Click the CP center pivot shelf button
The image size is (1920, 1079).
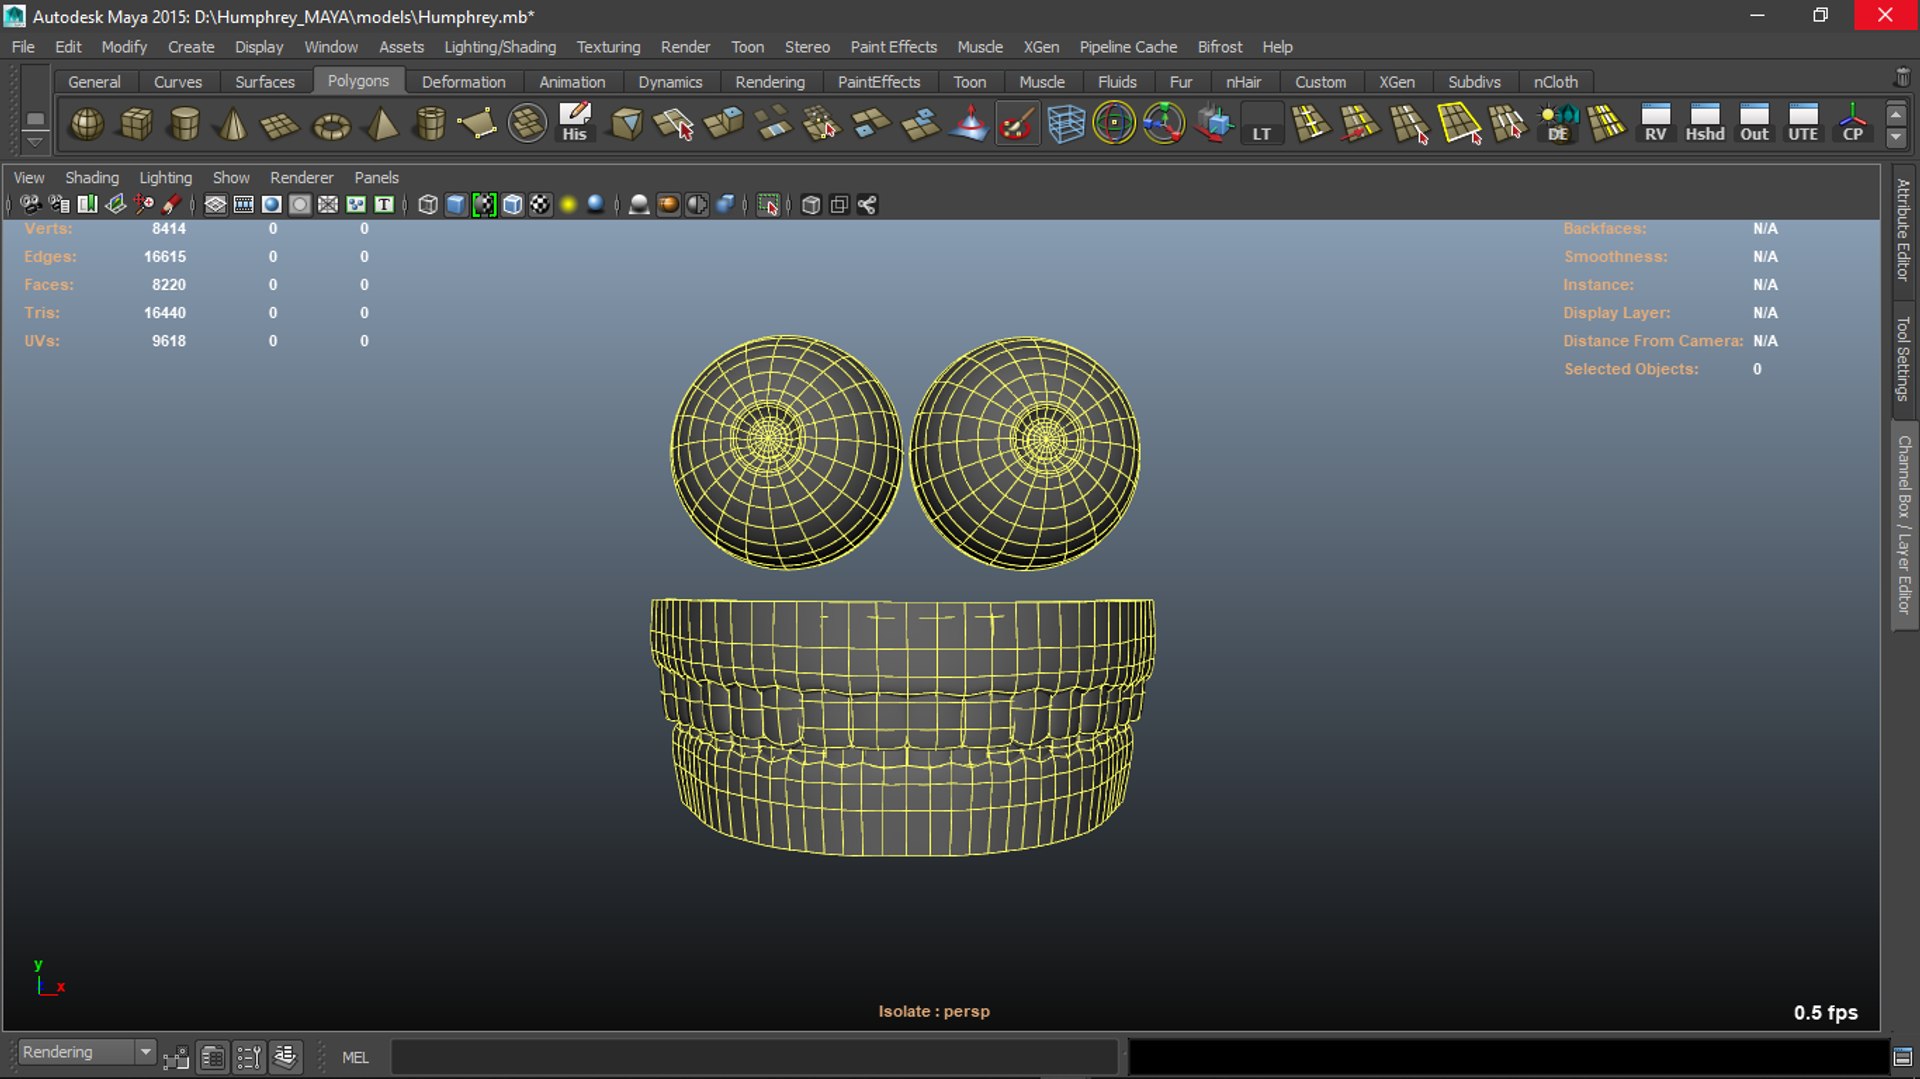[1852, 123]
